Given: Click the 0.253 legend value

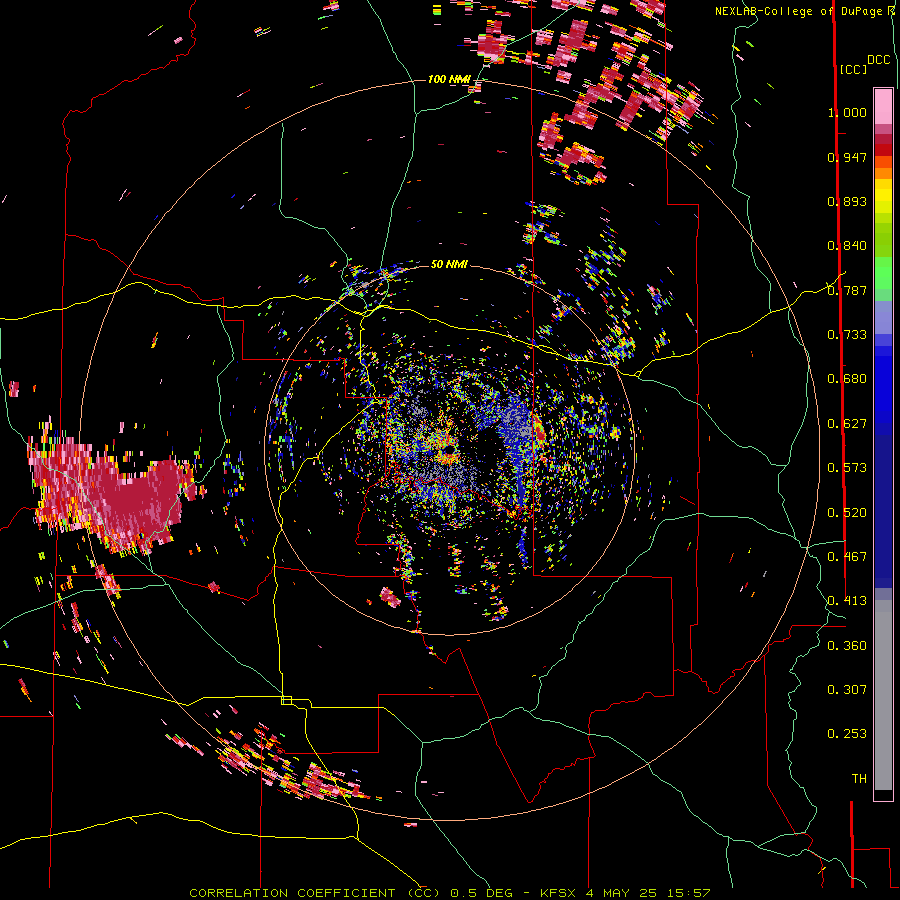Looking at the screenshot, I should click(x=847, y=734).
